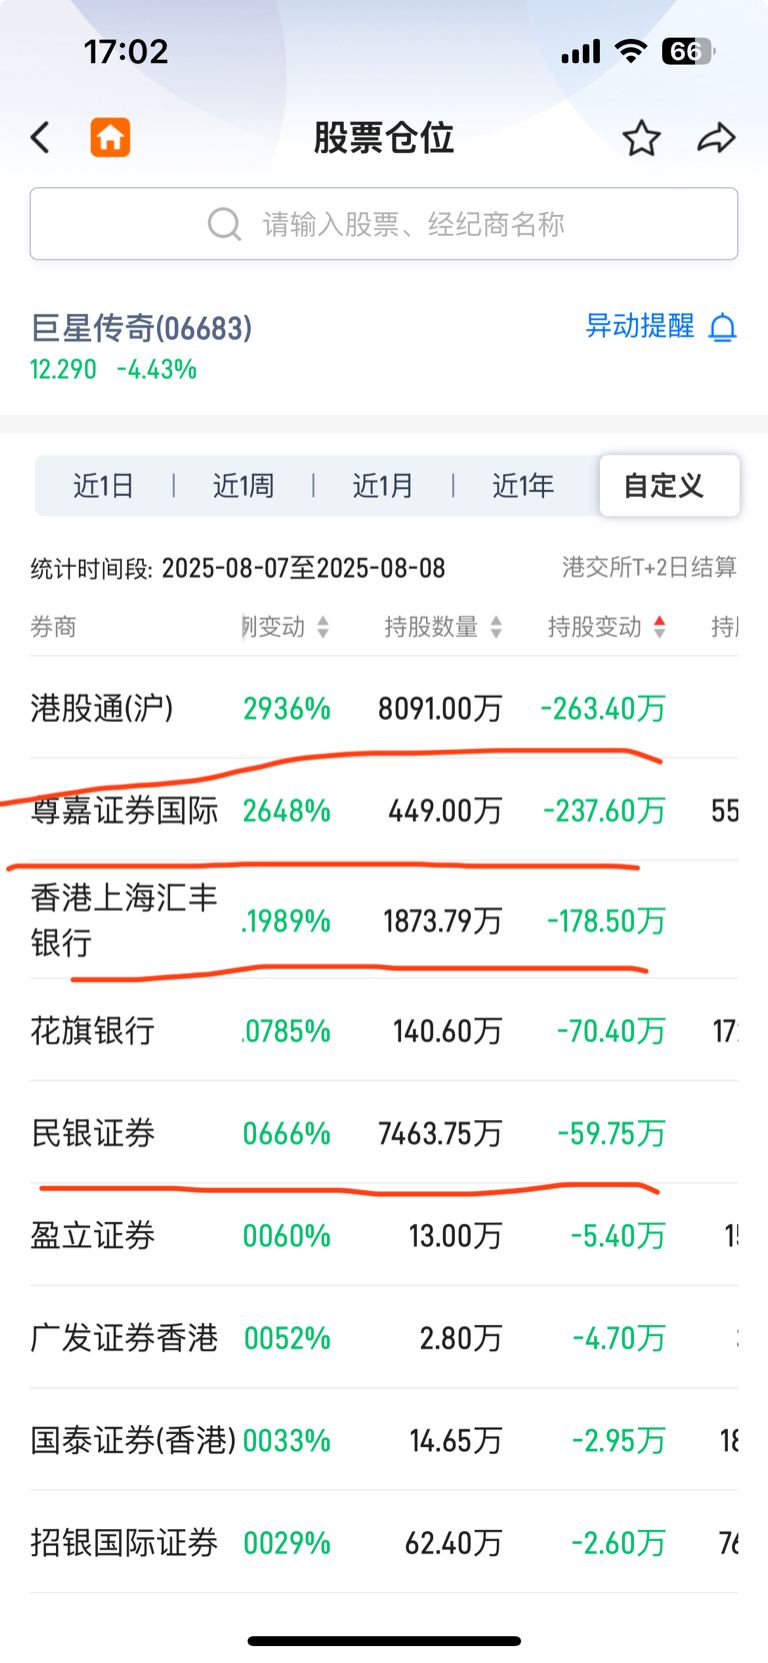This screenshot has height=1663, width=768.
Task: Tap the 券商 column header
Action: (53, 627)
